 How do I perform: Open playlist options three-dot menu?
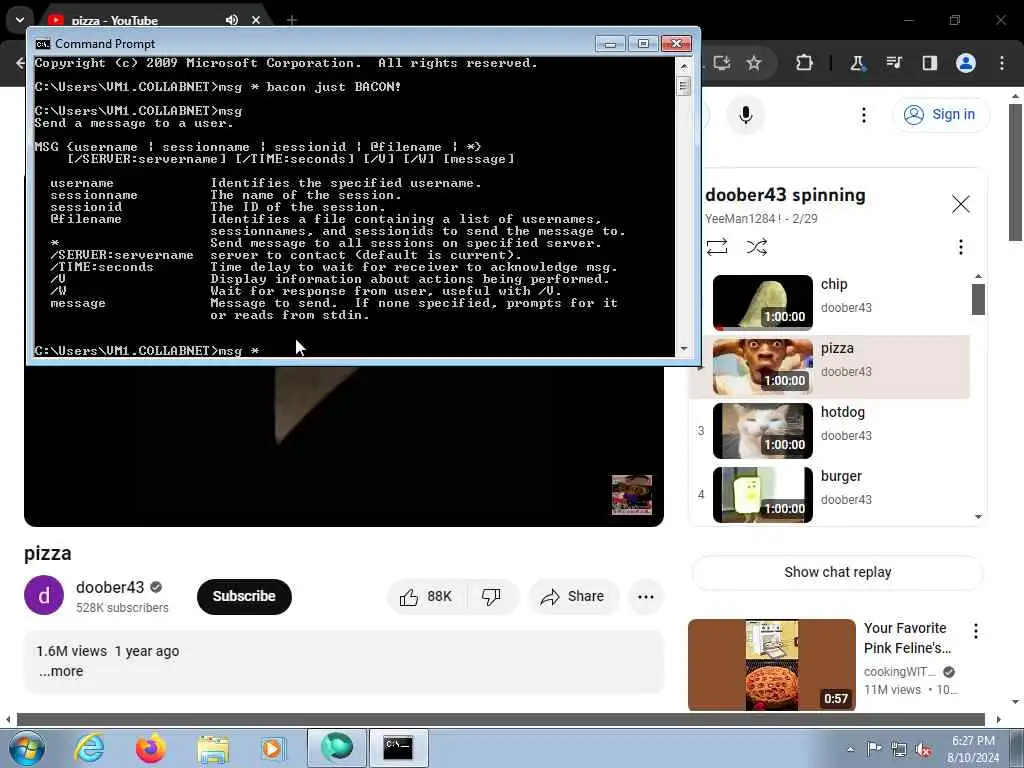pos(960,247)
